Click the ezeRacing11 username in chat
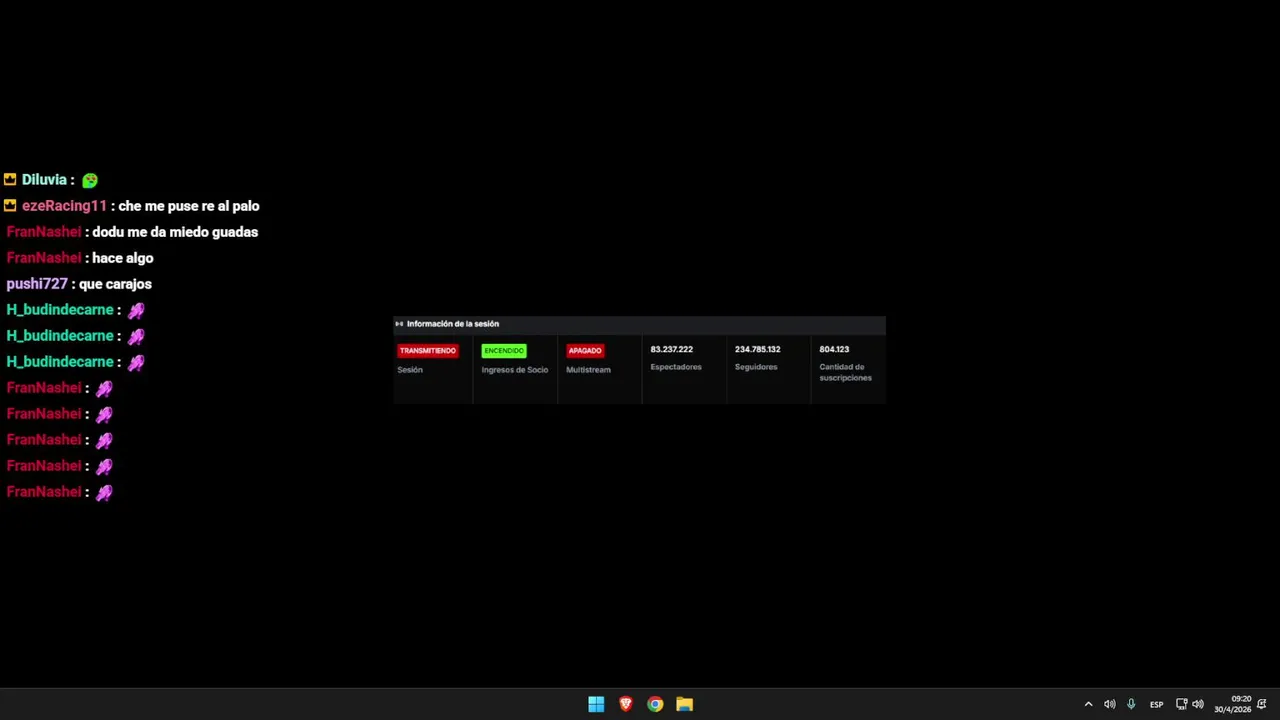 pyautogui.click(x=64, y=206)
